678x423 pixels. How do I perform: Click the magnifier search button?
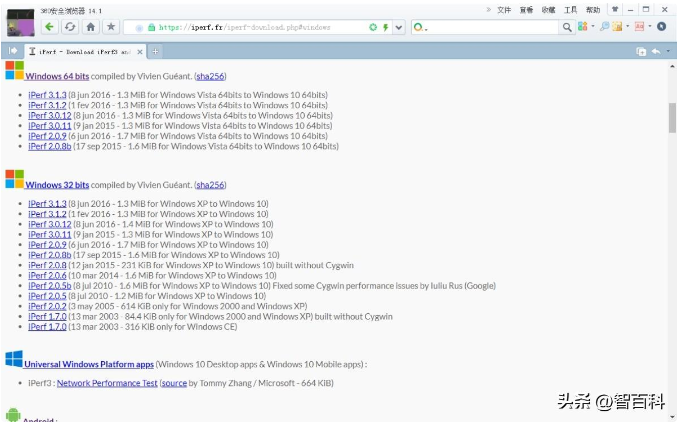[567, 27]
